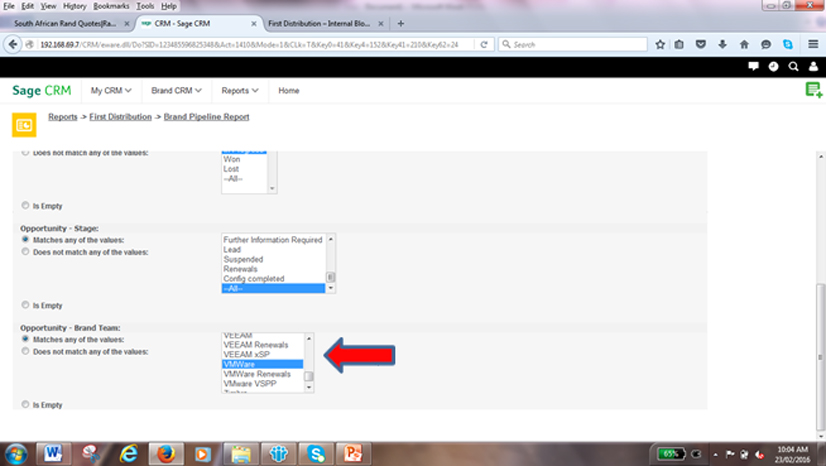
Task: Open the Brand Pipeline Report breadcrumb link
Action: coord(206,117)
